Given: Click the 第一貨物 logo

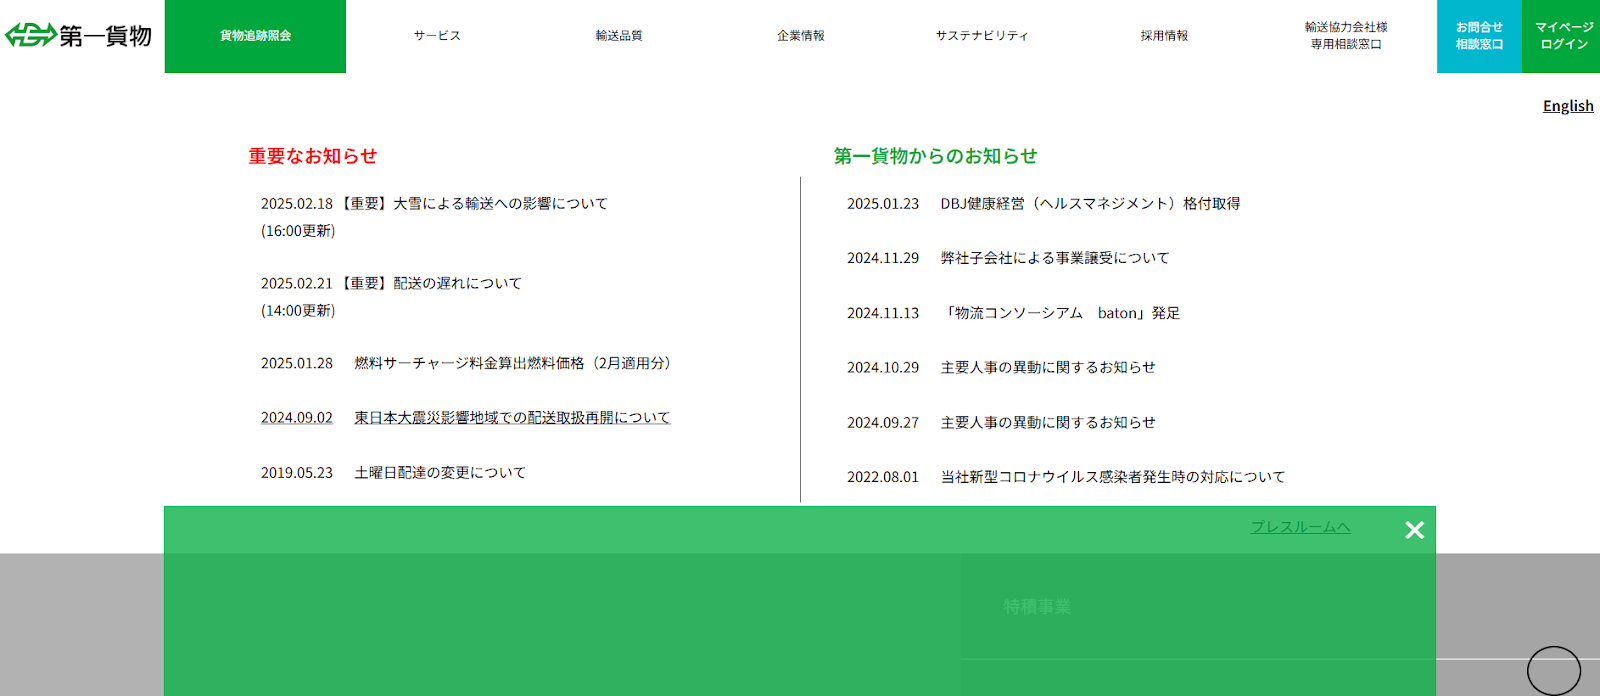Looking at the screenshot, I should 78,36.
